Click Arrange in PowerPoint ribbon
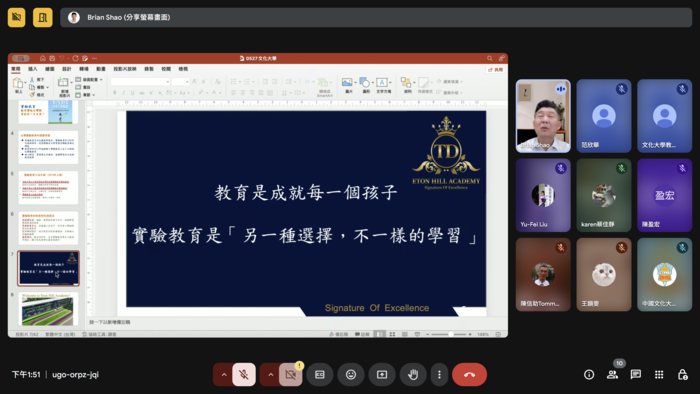Viewport: 700px width, 394px height. [407, 85]
